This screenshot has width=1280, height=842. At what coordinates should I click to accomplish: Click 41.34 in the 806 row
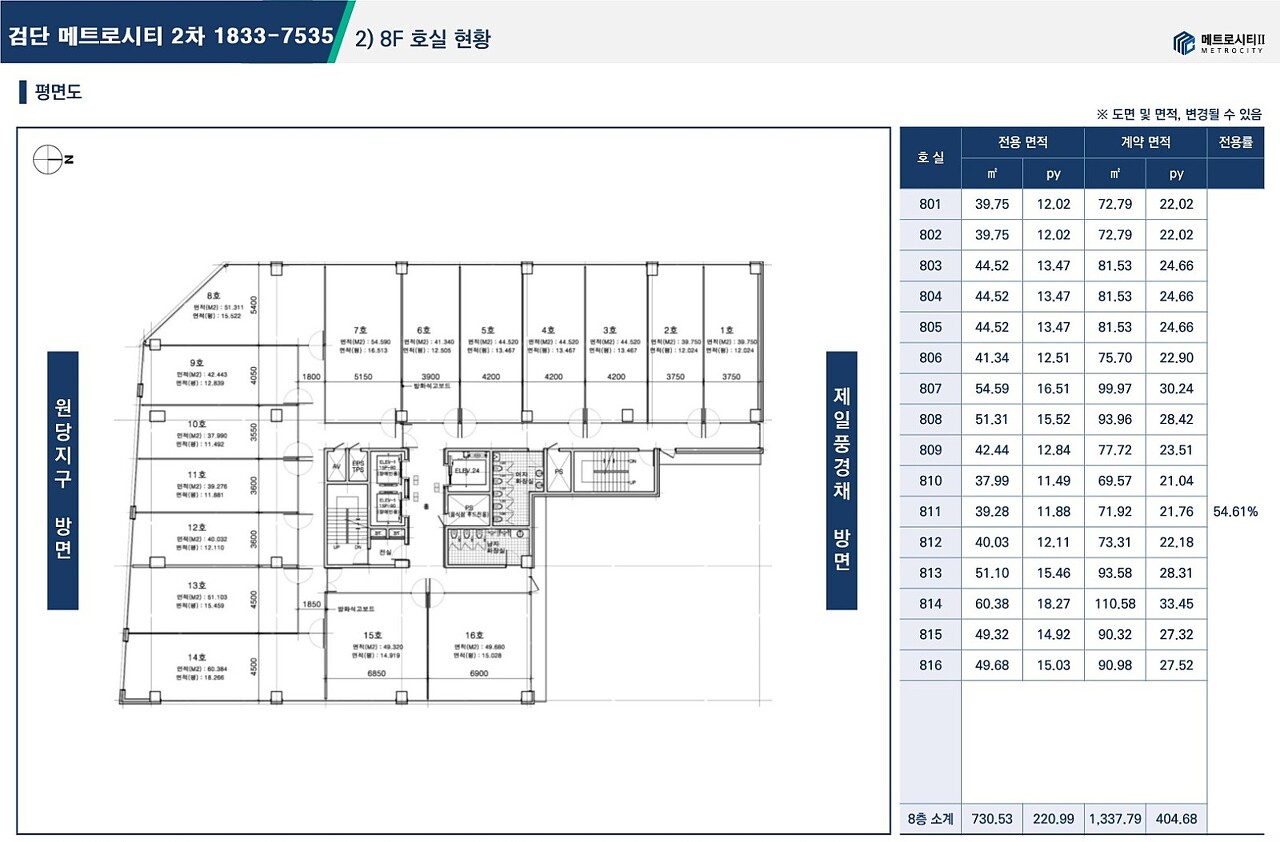click(992, 358)
